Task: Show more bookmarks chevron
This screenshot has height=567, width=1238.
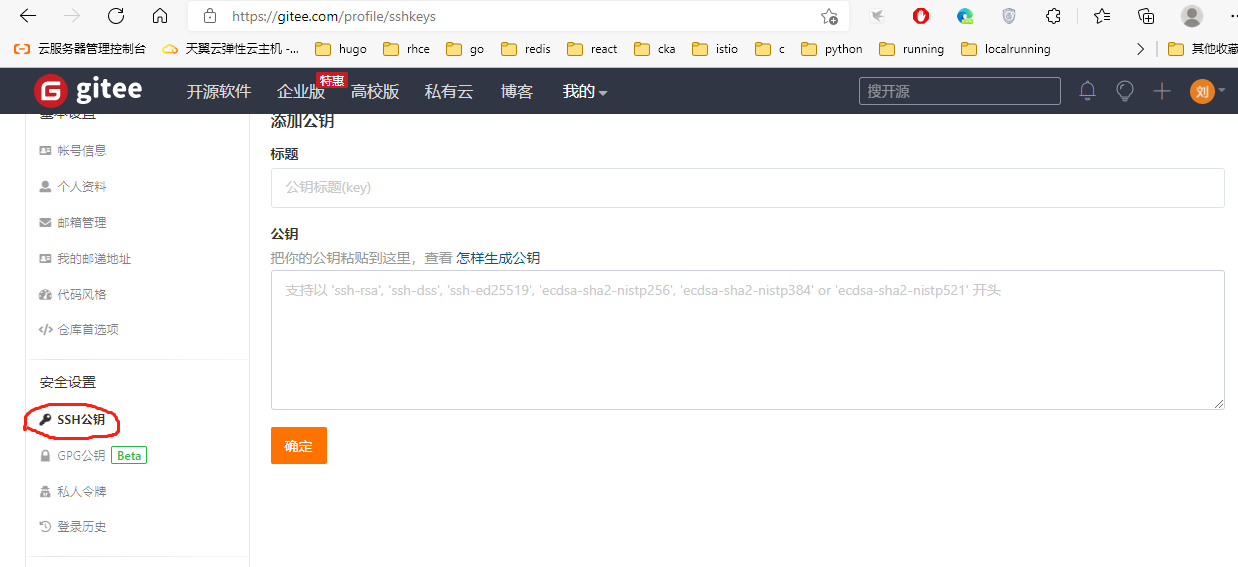Action: pos(1140,49)
